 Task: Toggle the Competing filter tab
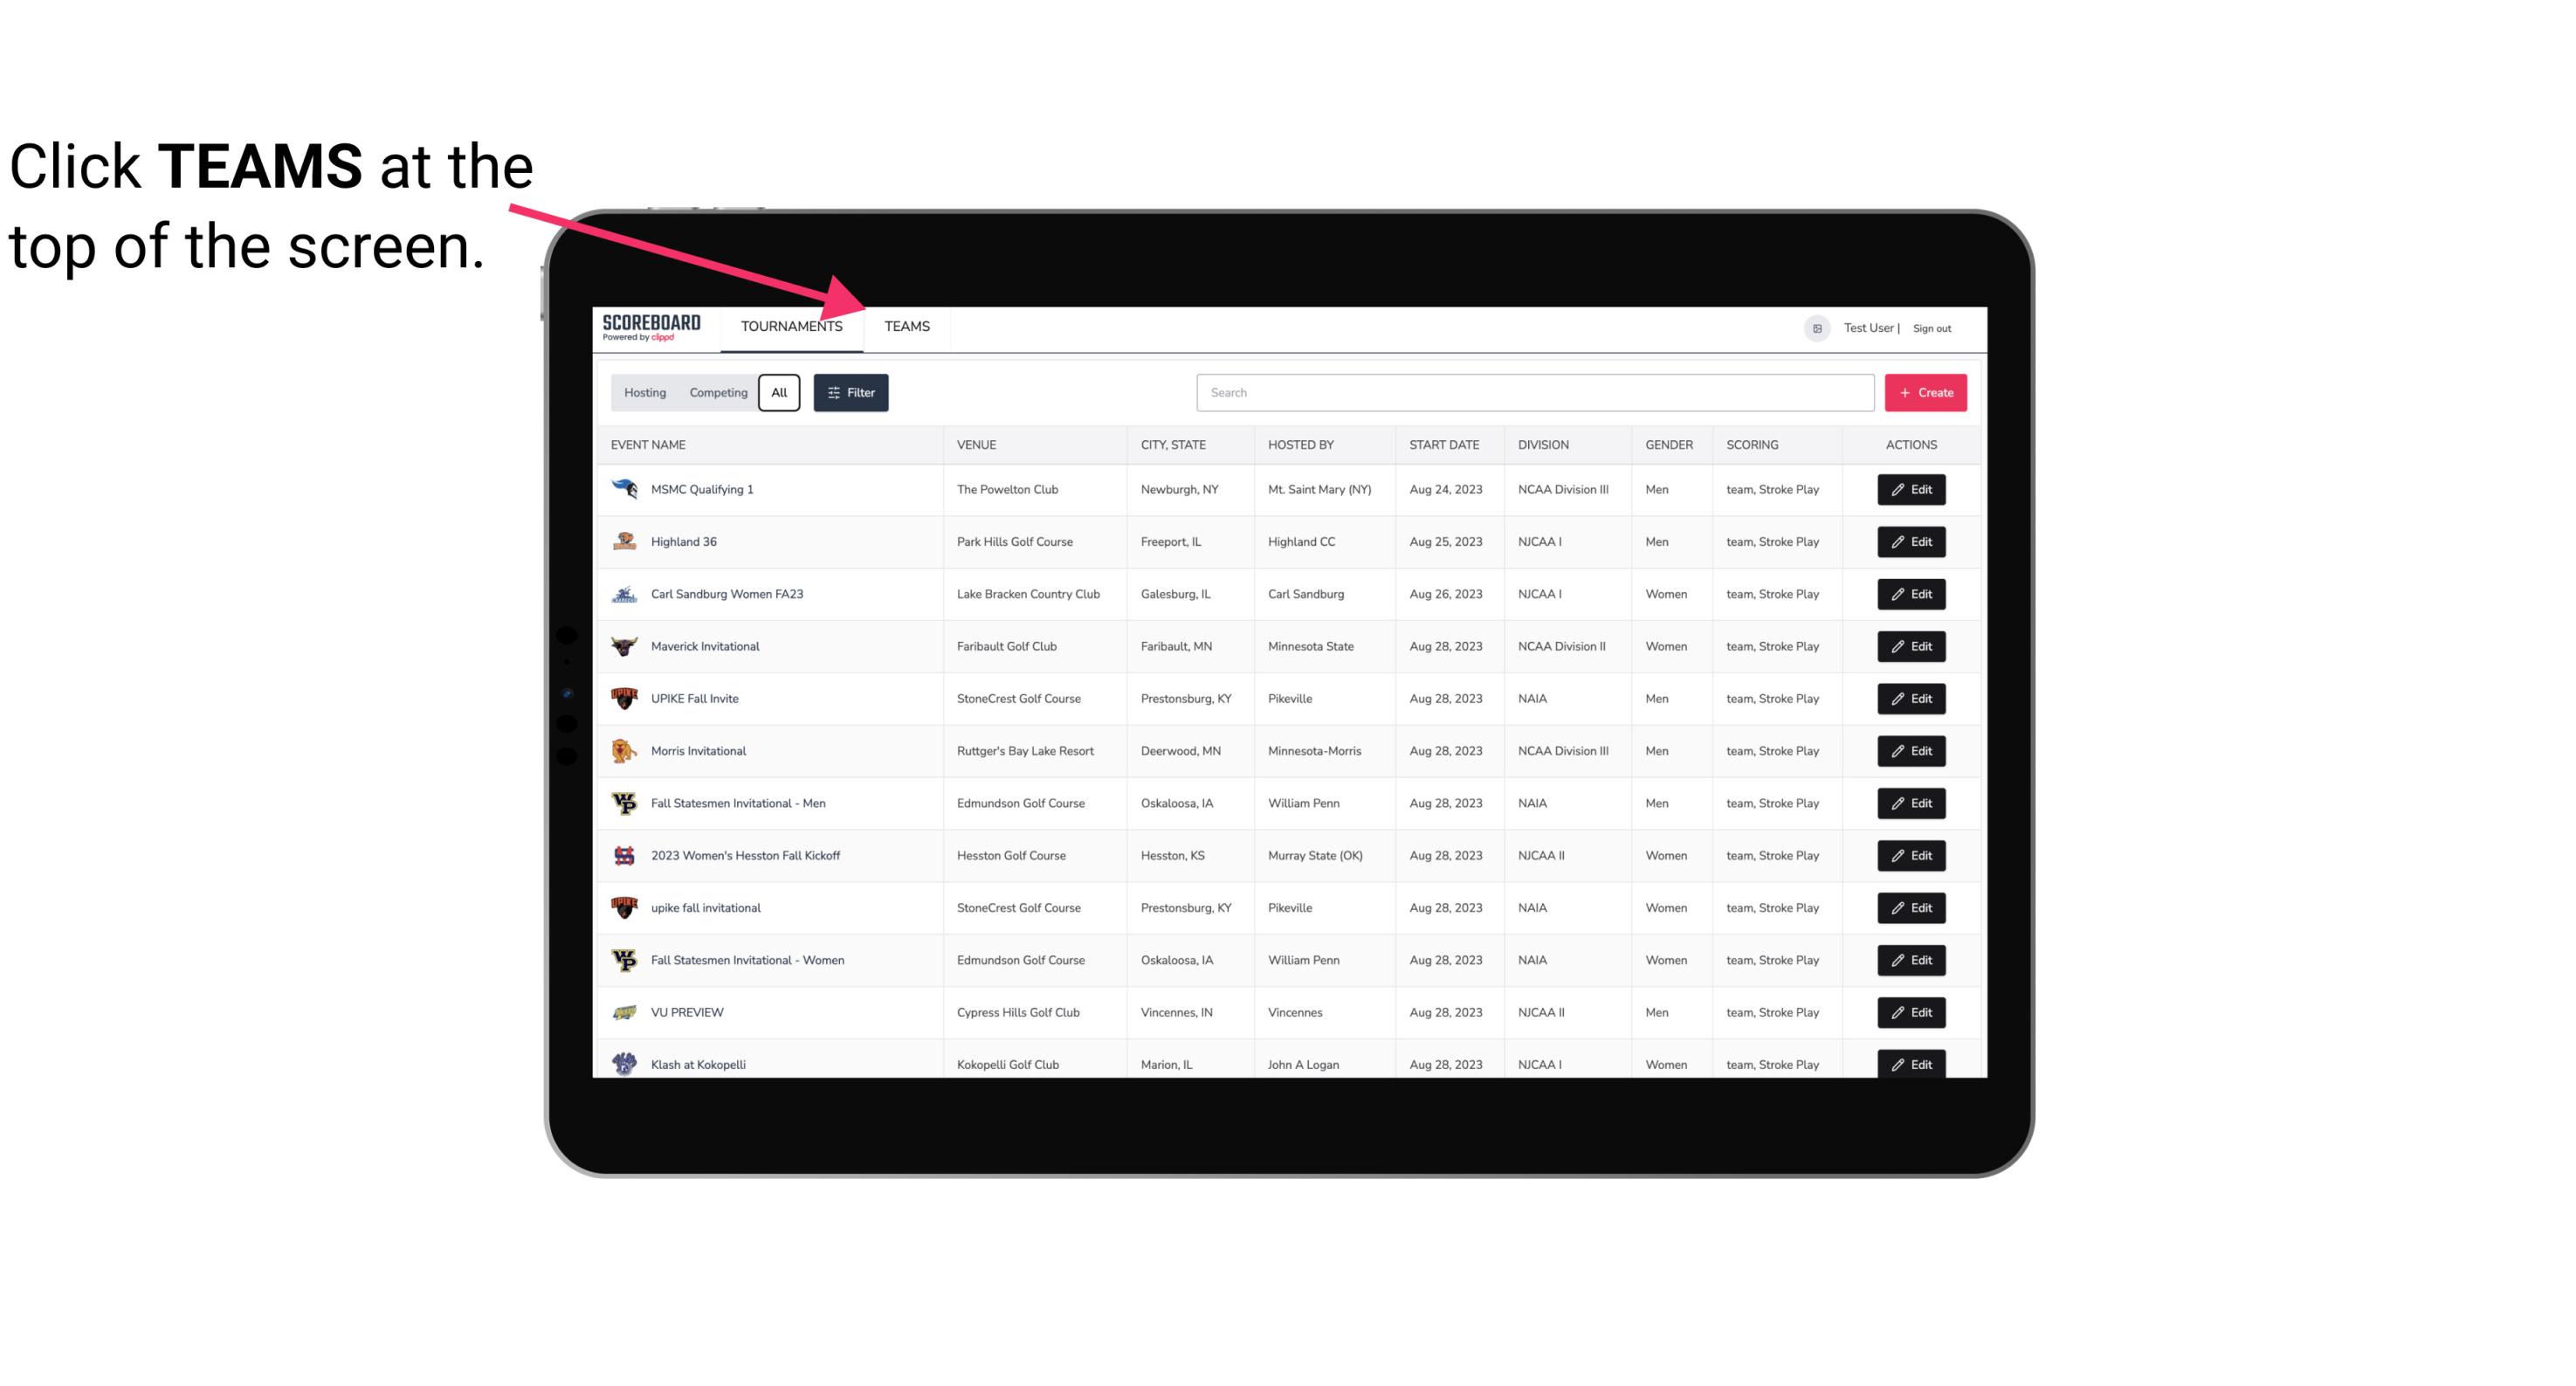(718, 393)
